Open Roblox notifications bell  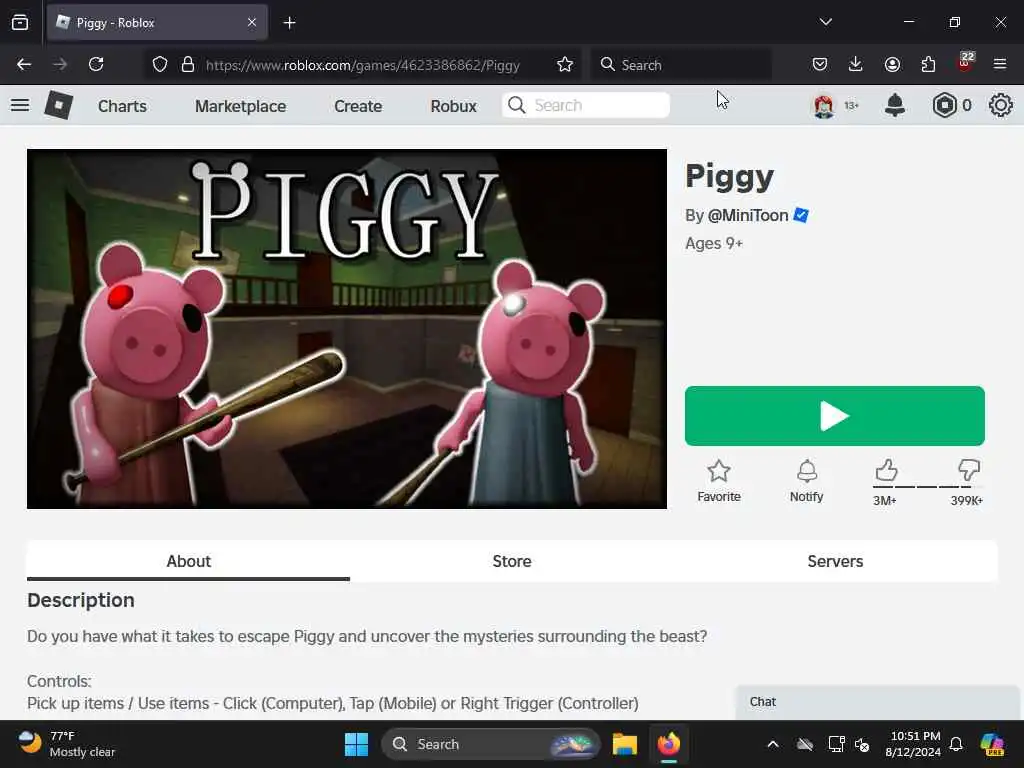pyautogui.click(x=895, y=105)
